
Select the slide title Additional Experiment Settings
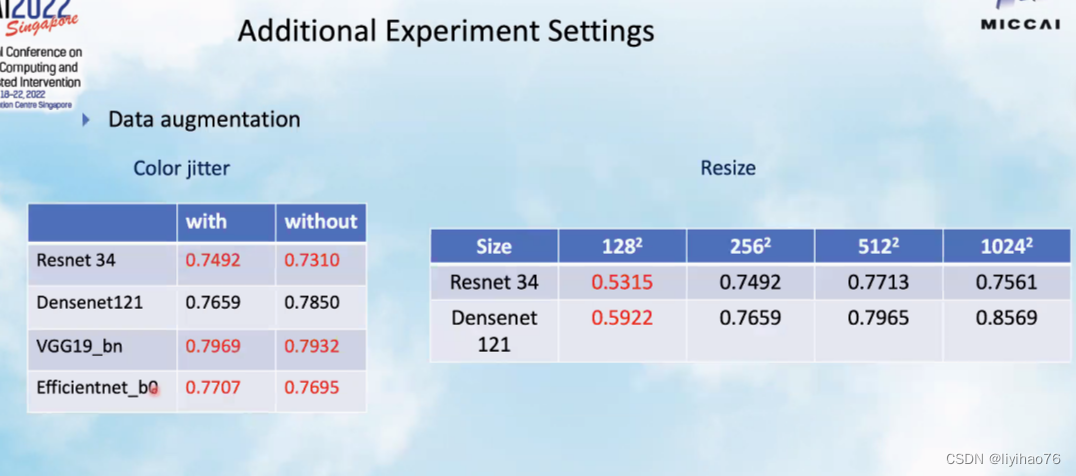[445, 32]
